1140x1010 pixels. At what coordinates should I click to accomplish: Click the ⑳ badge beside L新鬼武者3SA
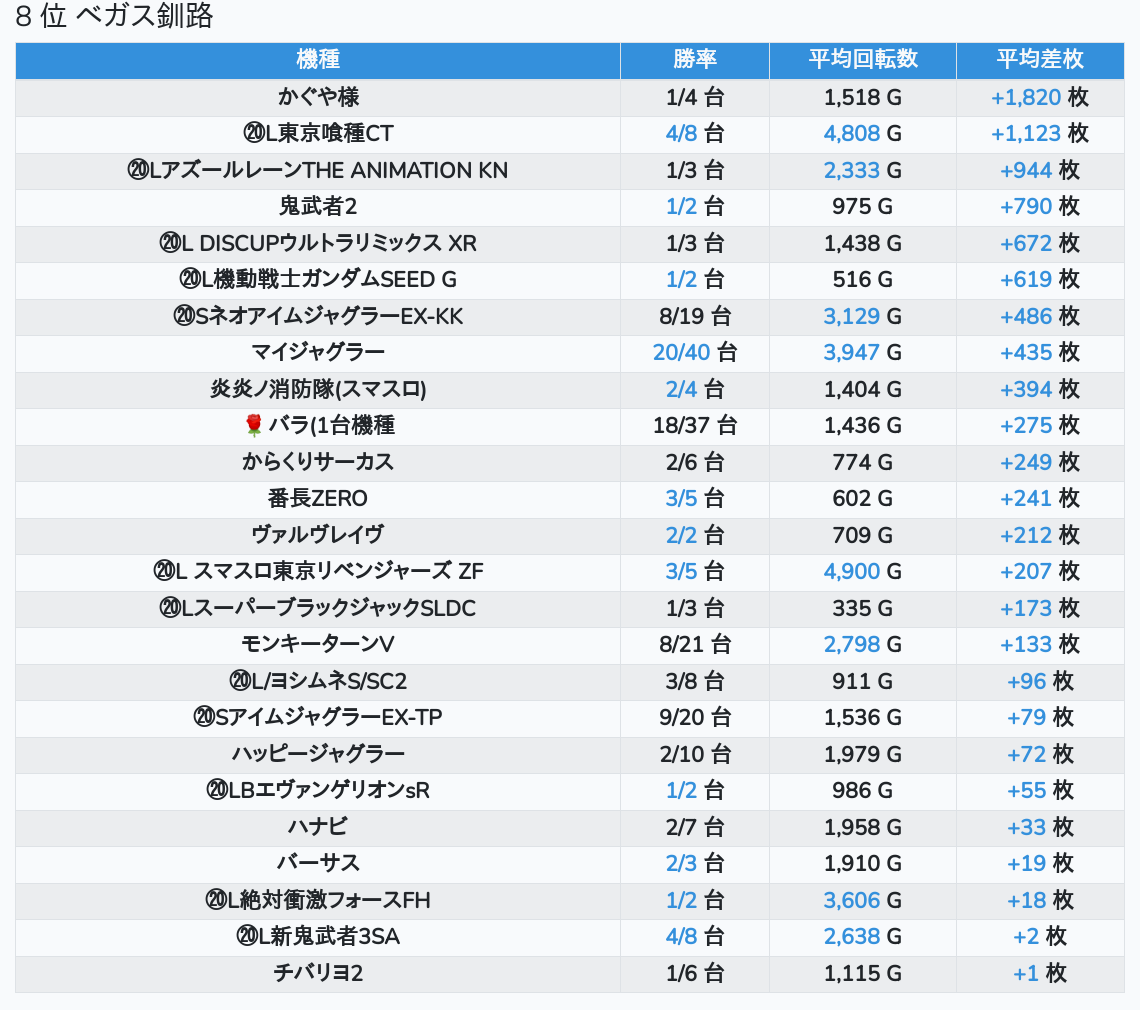click(247, 937)
